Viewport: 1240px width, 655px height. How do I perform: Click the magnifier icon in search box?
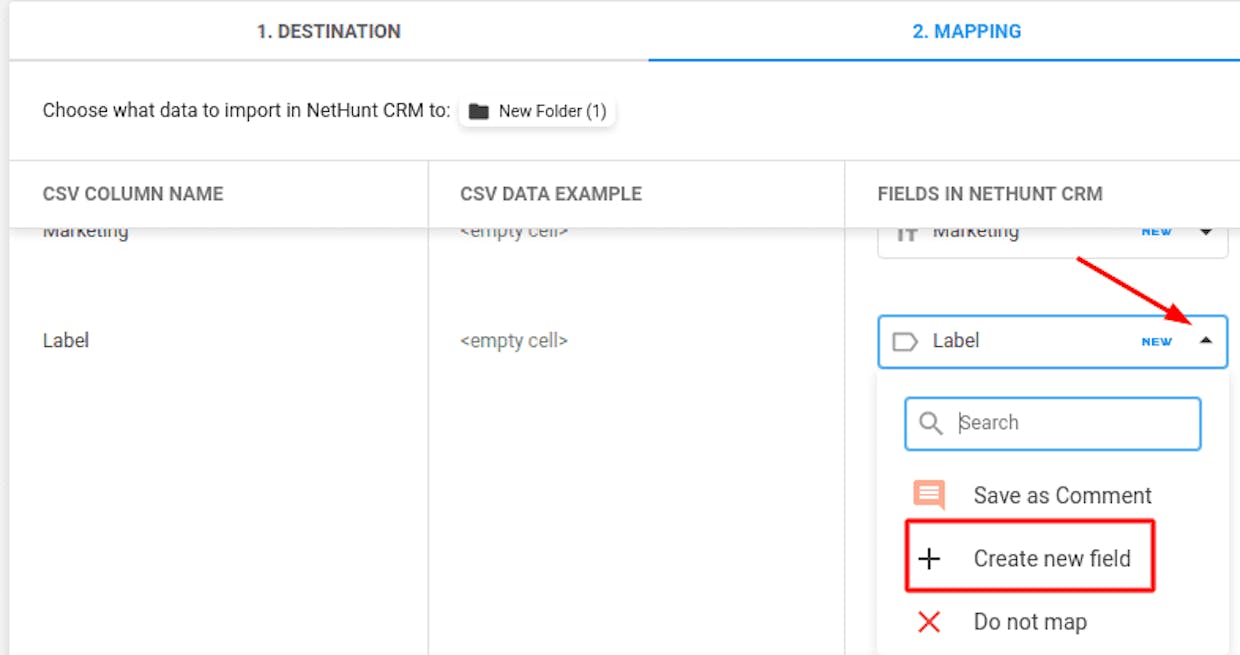tap(930, 424)
